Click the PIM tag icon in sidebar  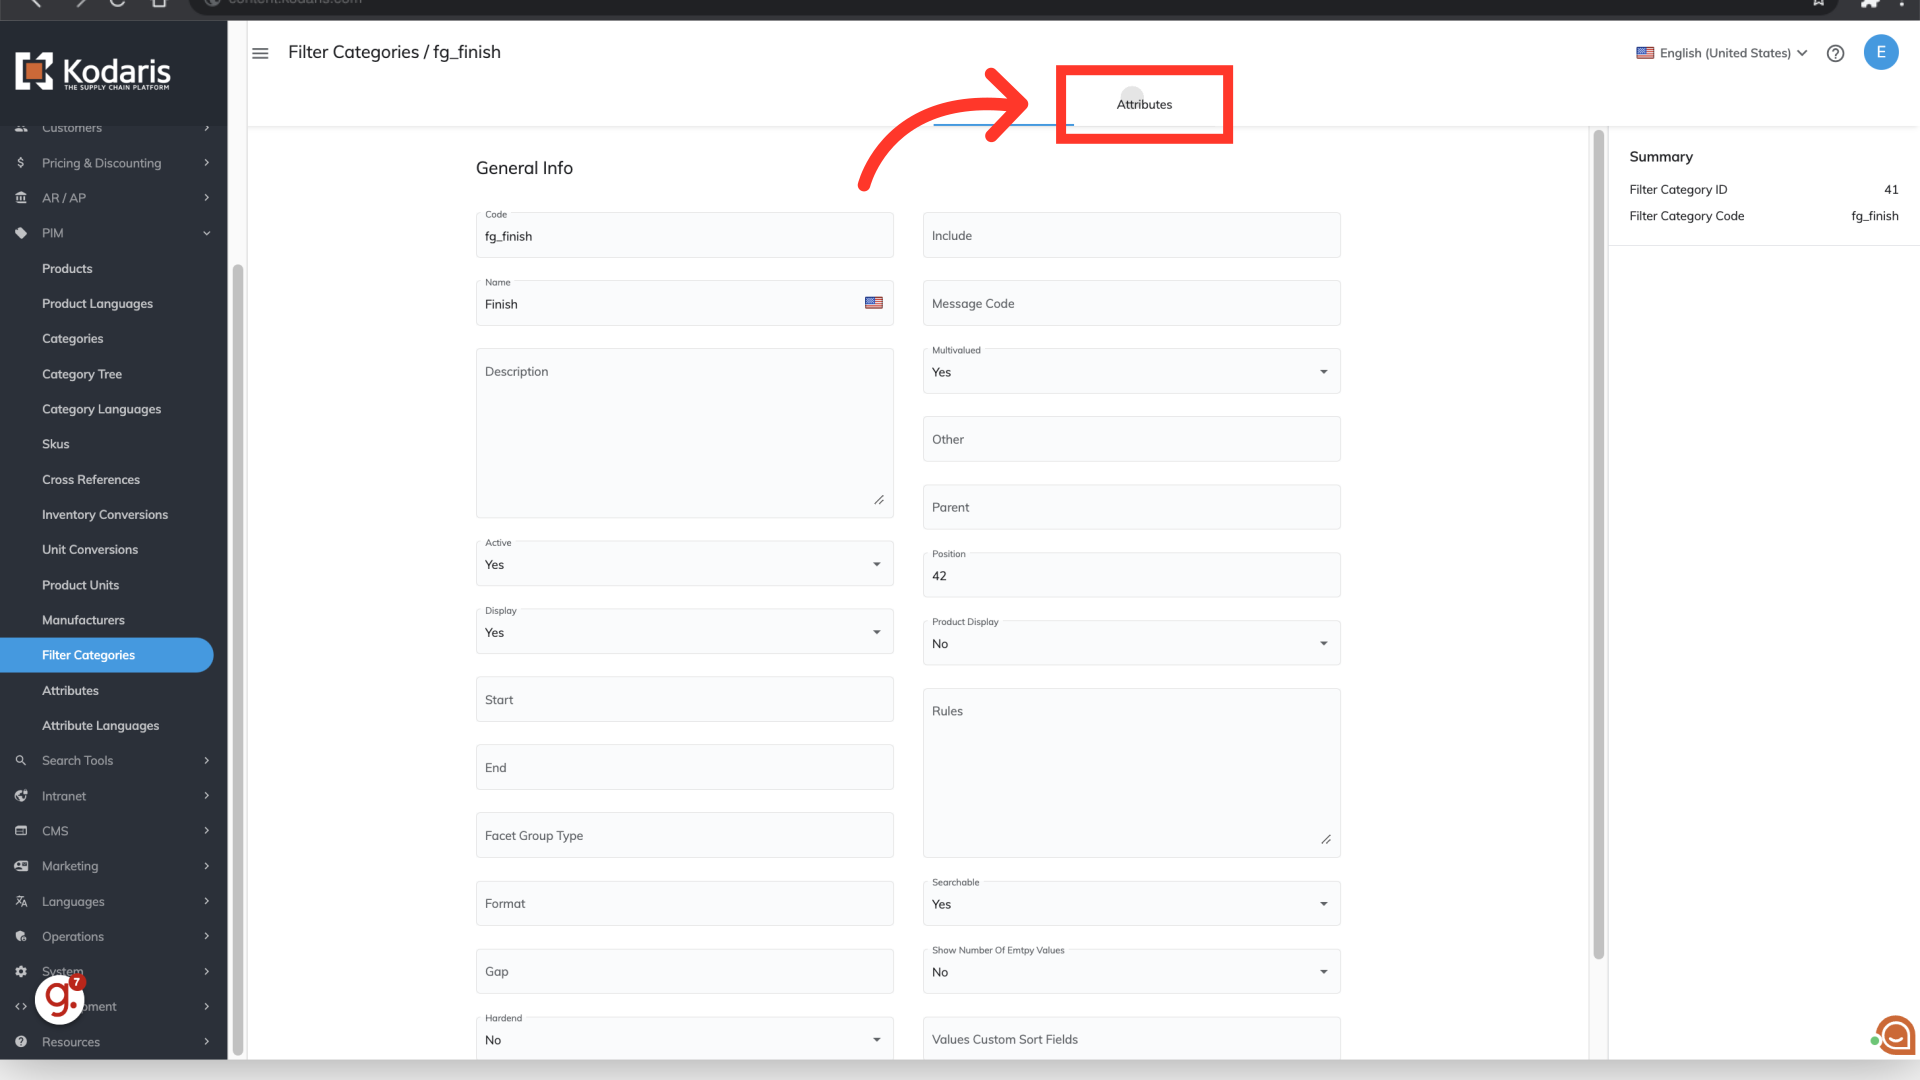(21, 233)
